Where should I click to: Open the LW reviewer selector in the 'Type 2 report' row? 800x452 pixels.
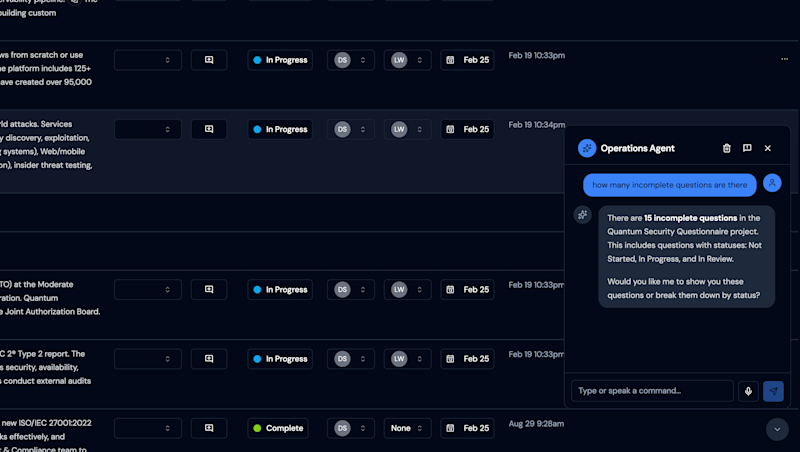407,359
